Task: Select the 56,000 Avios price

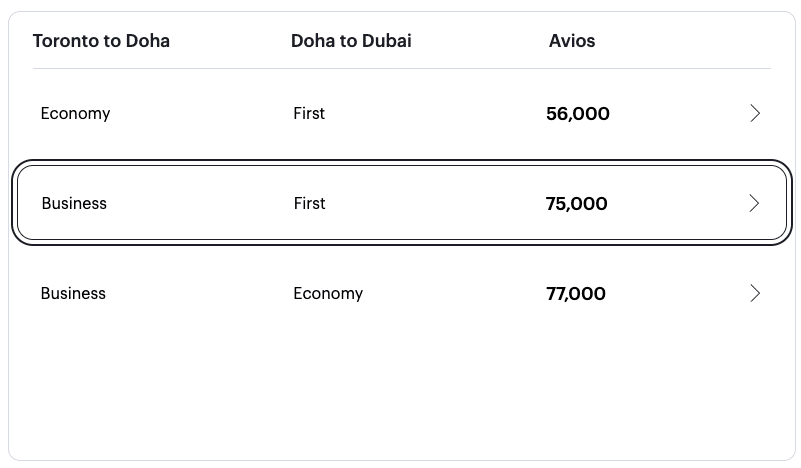Action: [x=578, y=114]
